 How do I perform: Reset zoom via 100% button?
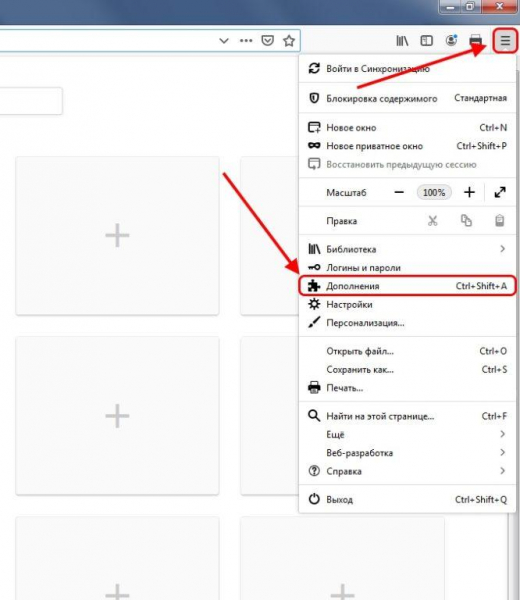point(434,192)
